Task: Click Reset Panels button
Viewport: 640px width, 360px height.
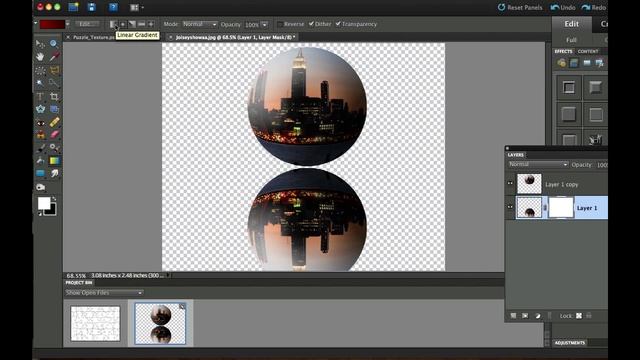Action: click(x=520, y=7)
